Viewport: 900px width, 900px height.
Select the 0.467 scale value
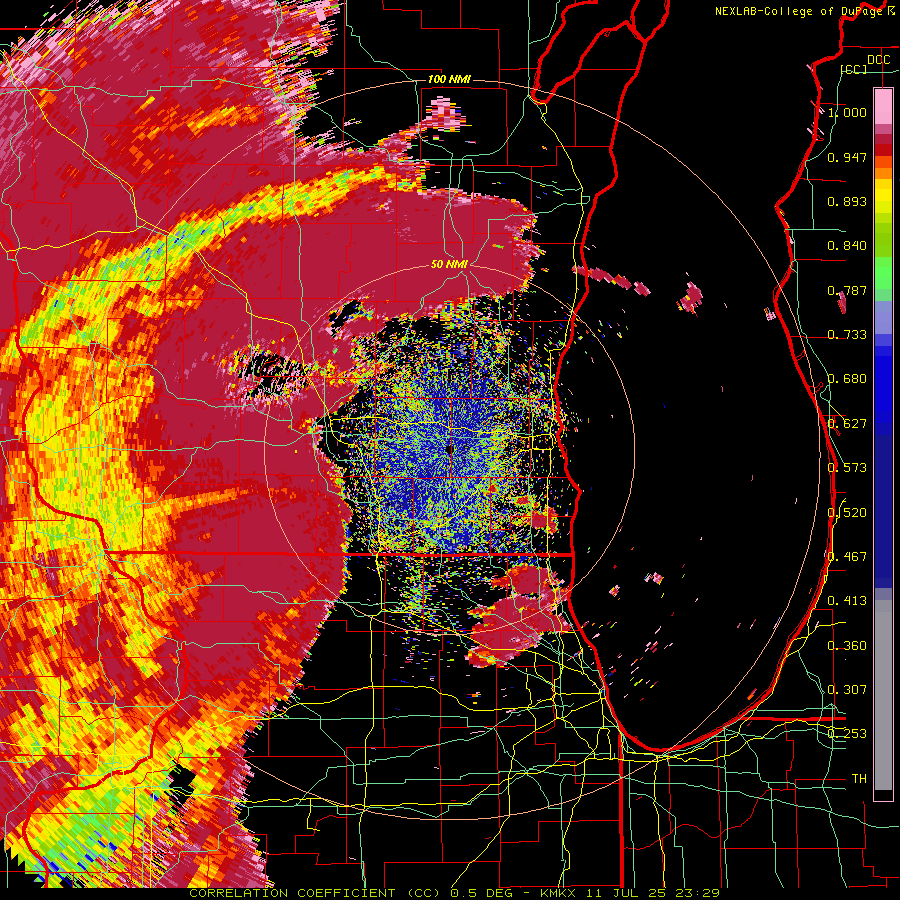(x=847, y=557)
